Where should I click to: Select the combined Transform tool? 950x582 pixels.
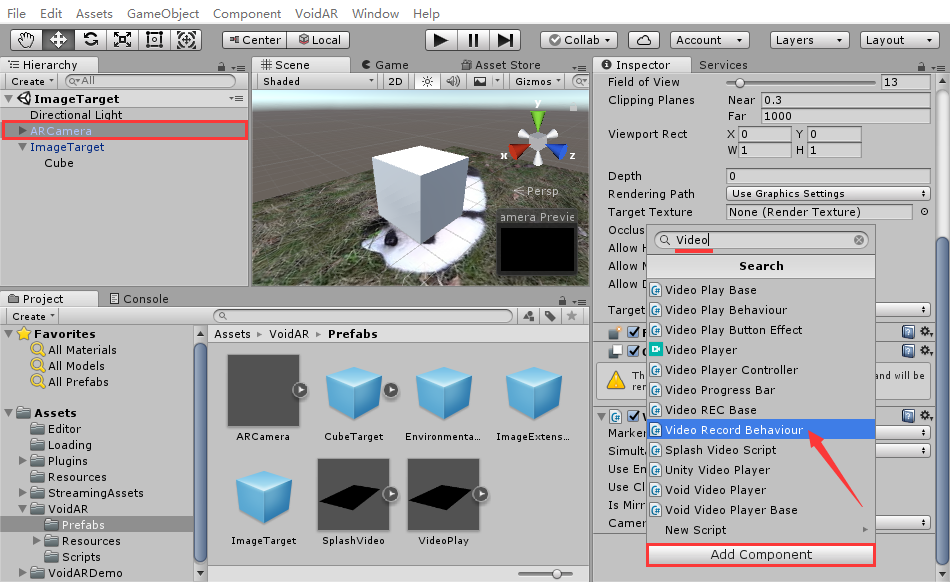click(186, 40)
